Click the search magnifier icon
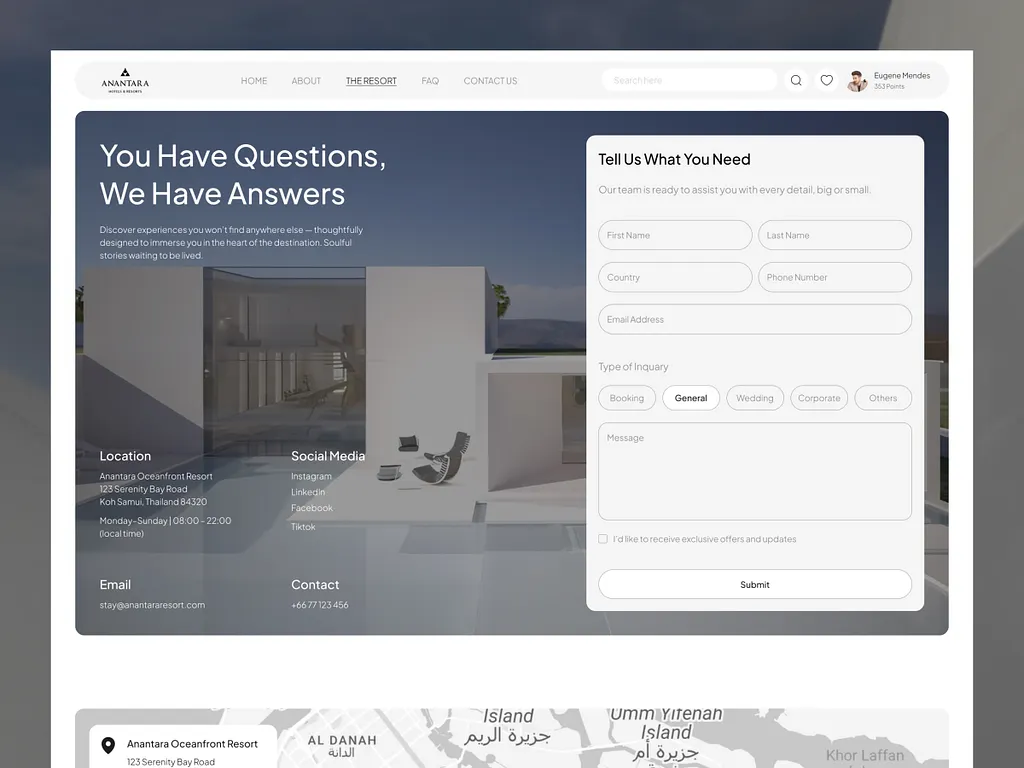1024x768 pixels. (796, 81)
